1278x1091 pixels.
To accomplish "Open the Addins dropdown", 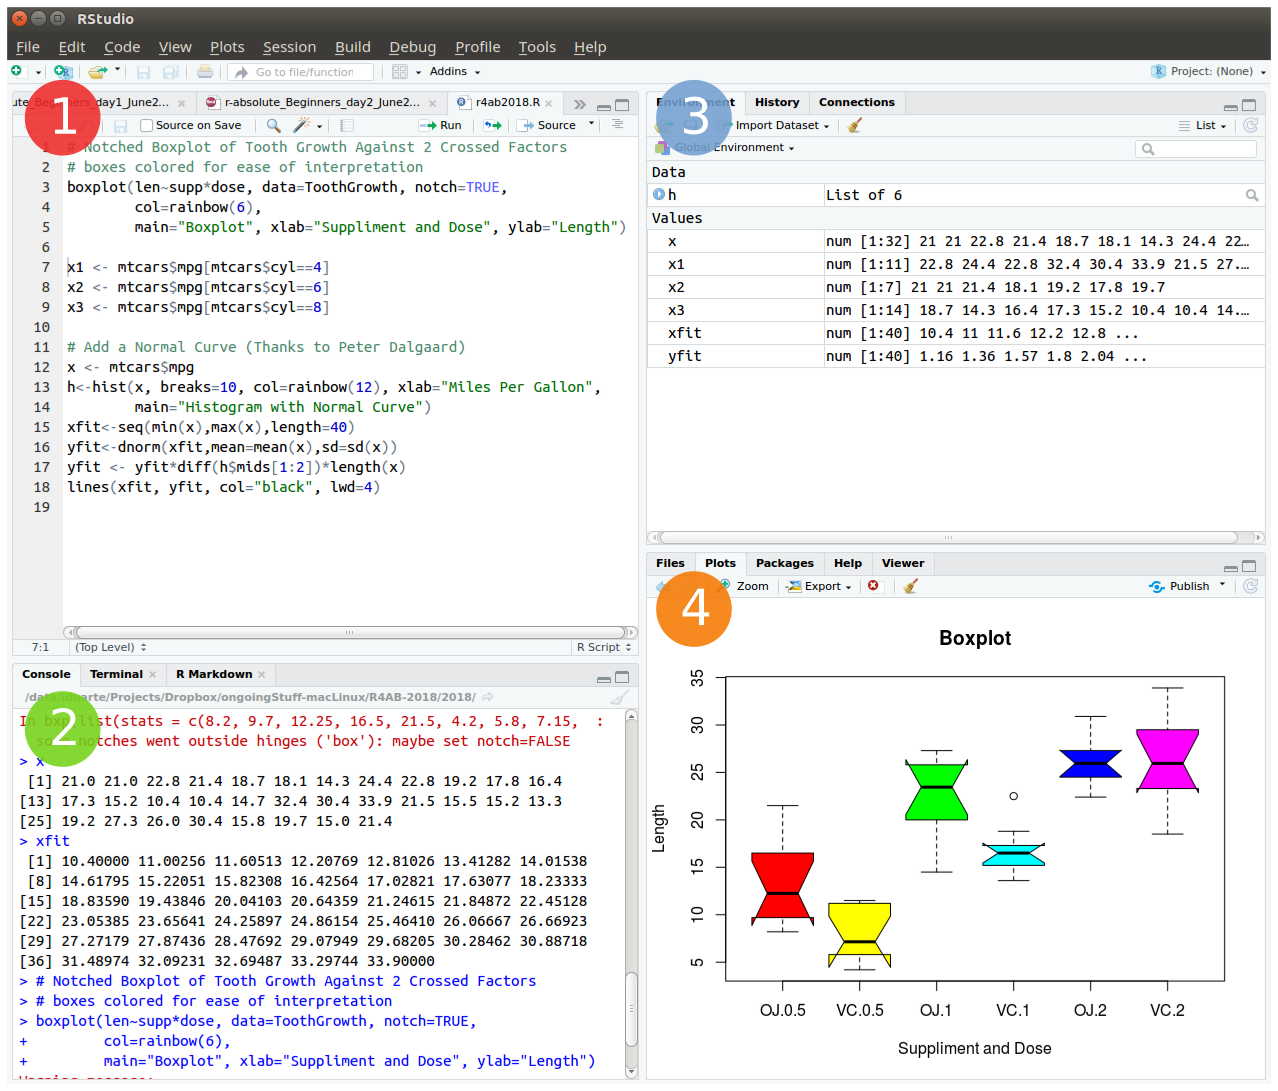I will [x=454, y=72].
